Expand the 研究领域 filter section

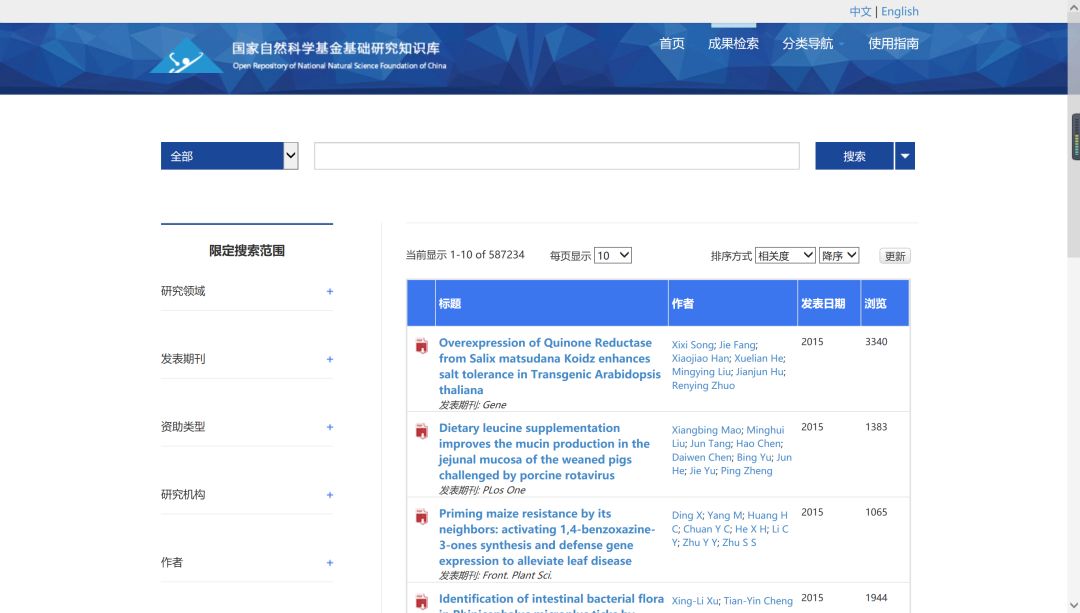(x=329, y=291)
